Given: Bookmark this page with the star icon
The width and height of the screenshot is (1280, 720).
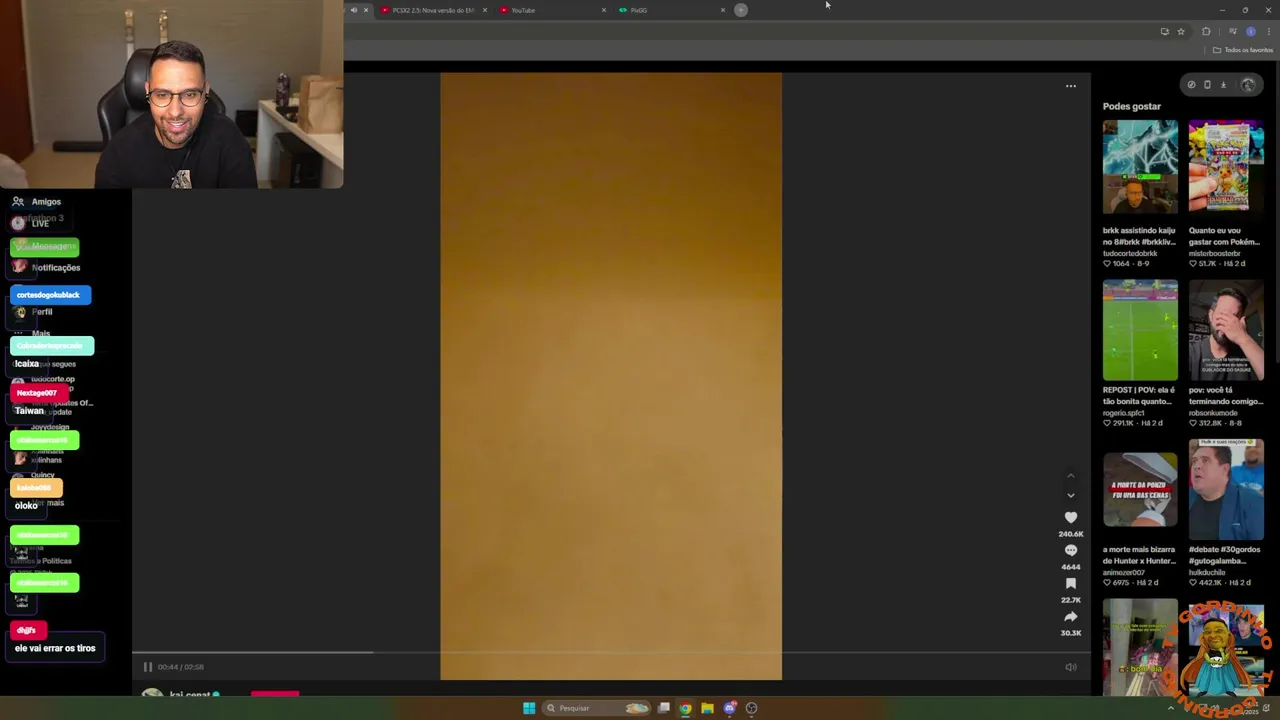Looking at the screenshot, I should point(1181,32).
